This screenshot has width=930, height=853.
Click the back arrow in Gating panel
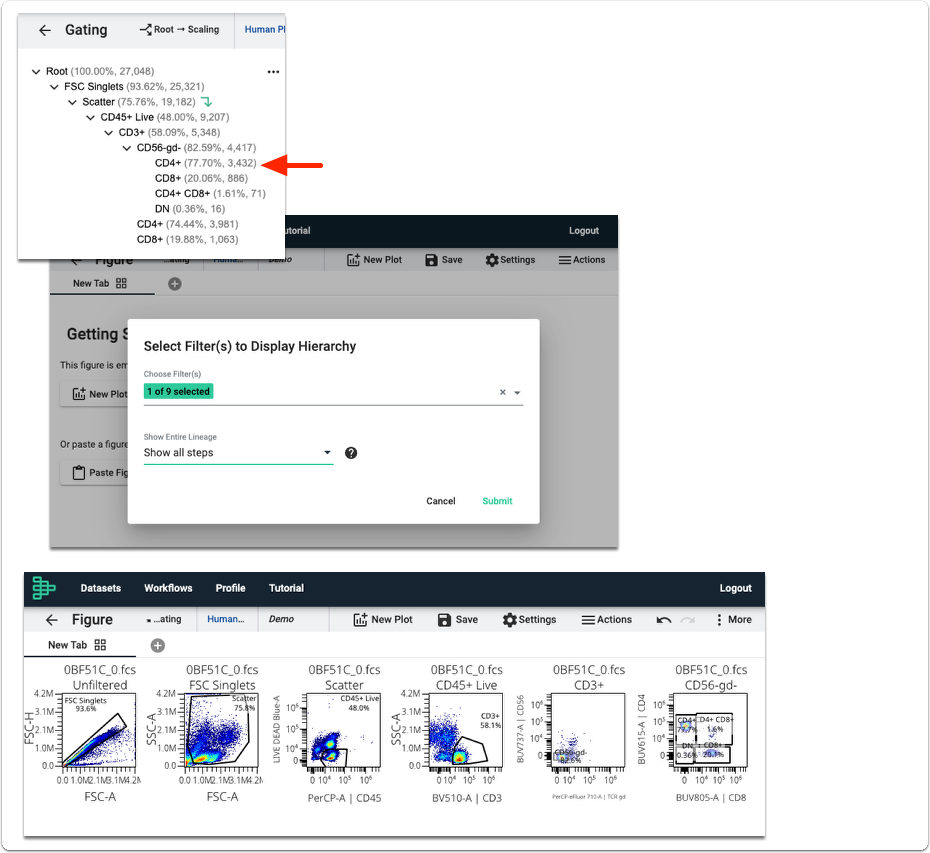point(44,30)
